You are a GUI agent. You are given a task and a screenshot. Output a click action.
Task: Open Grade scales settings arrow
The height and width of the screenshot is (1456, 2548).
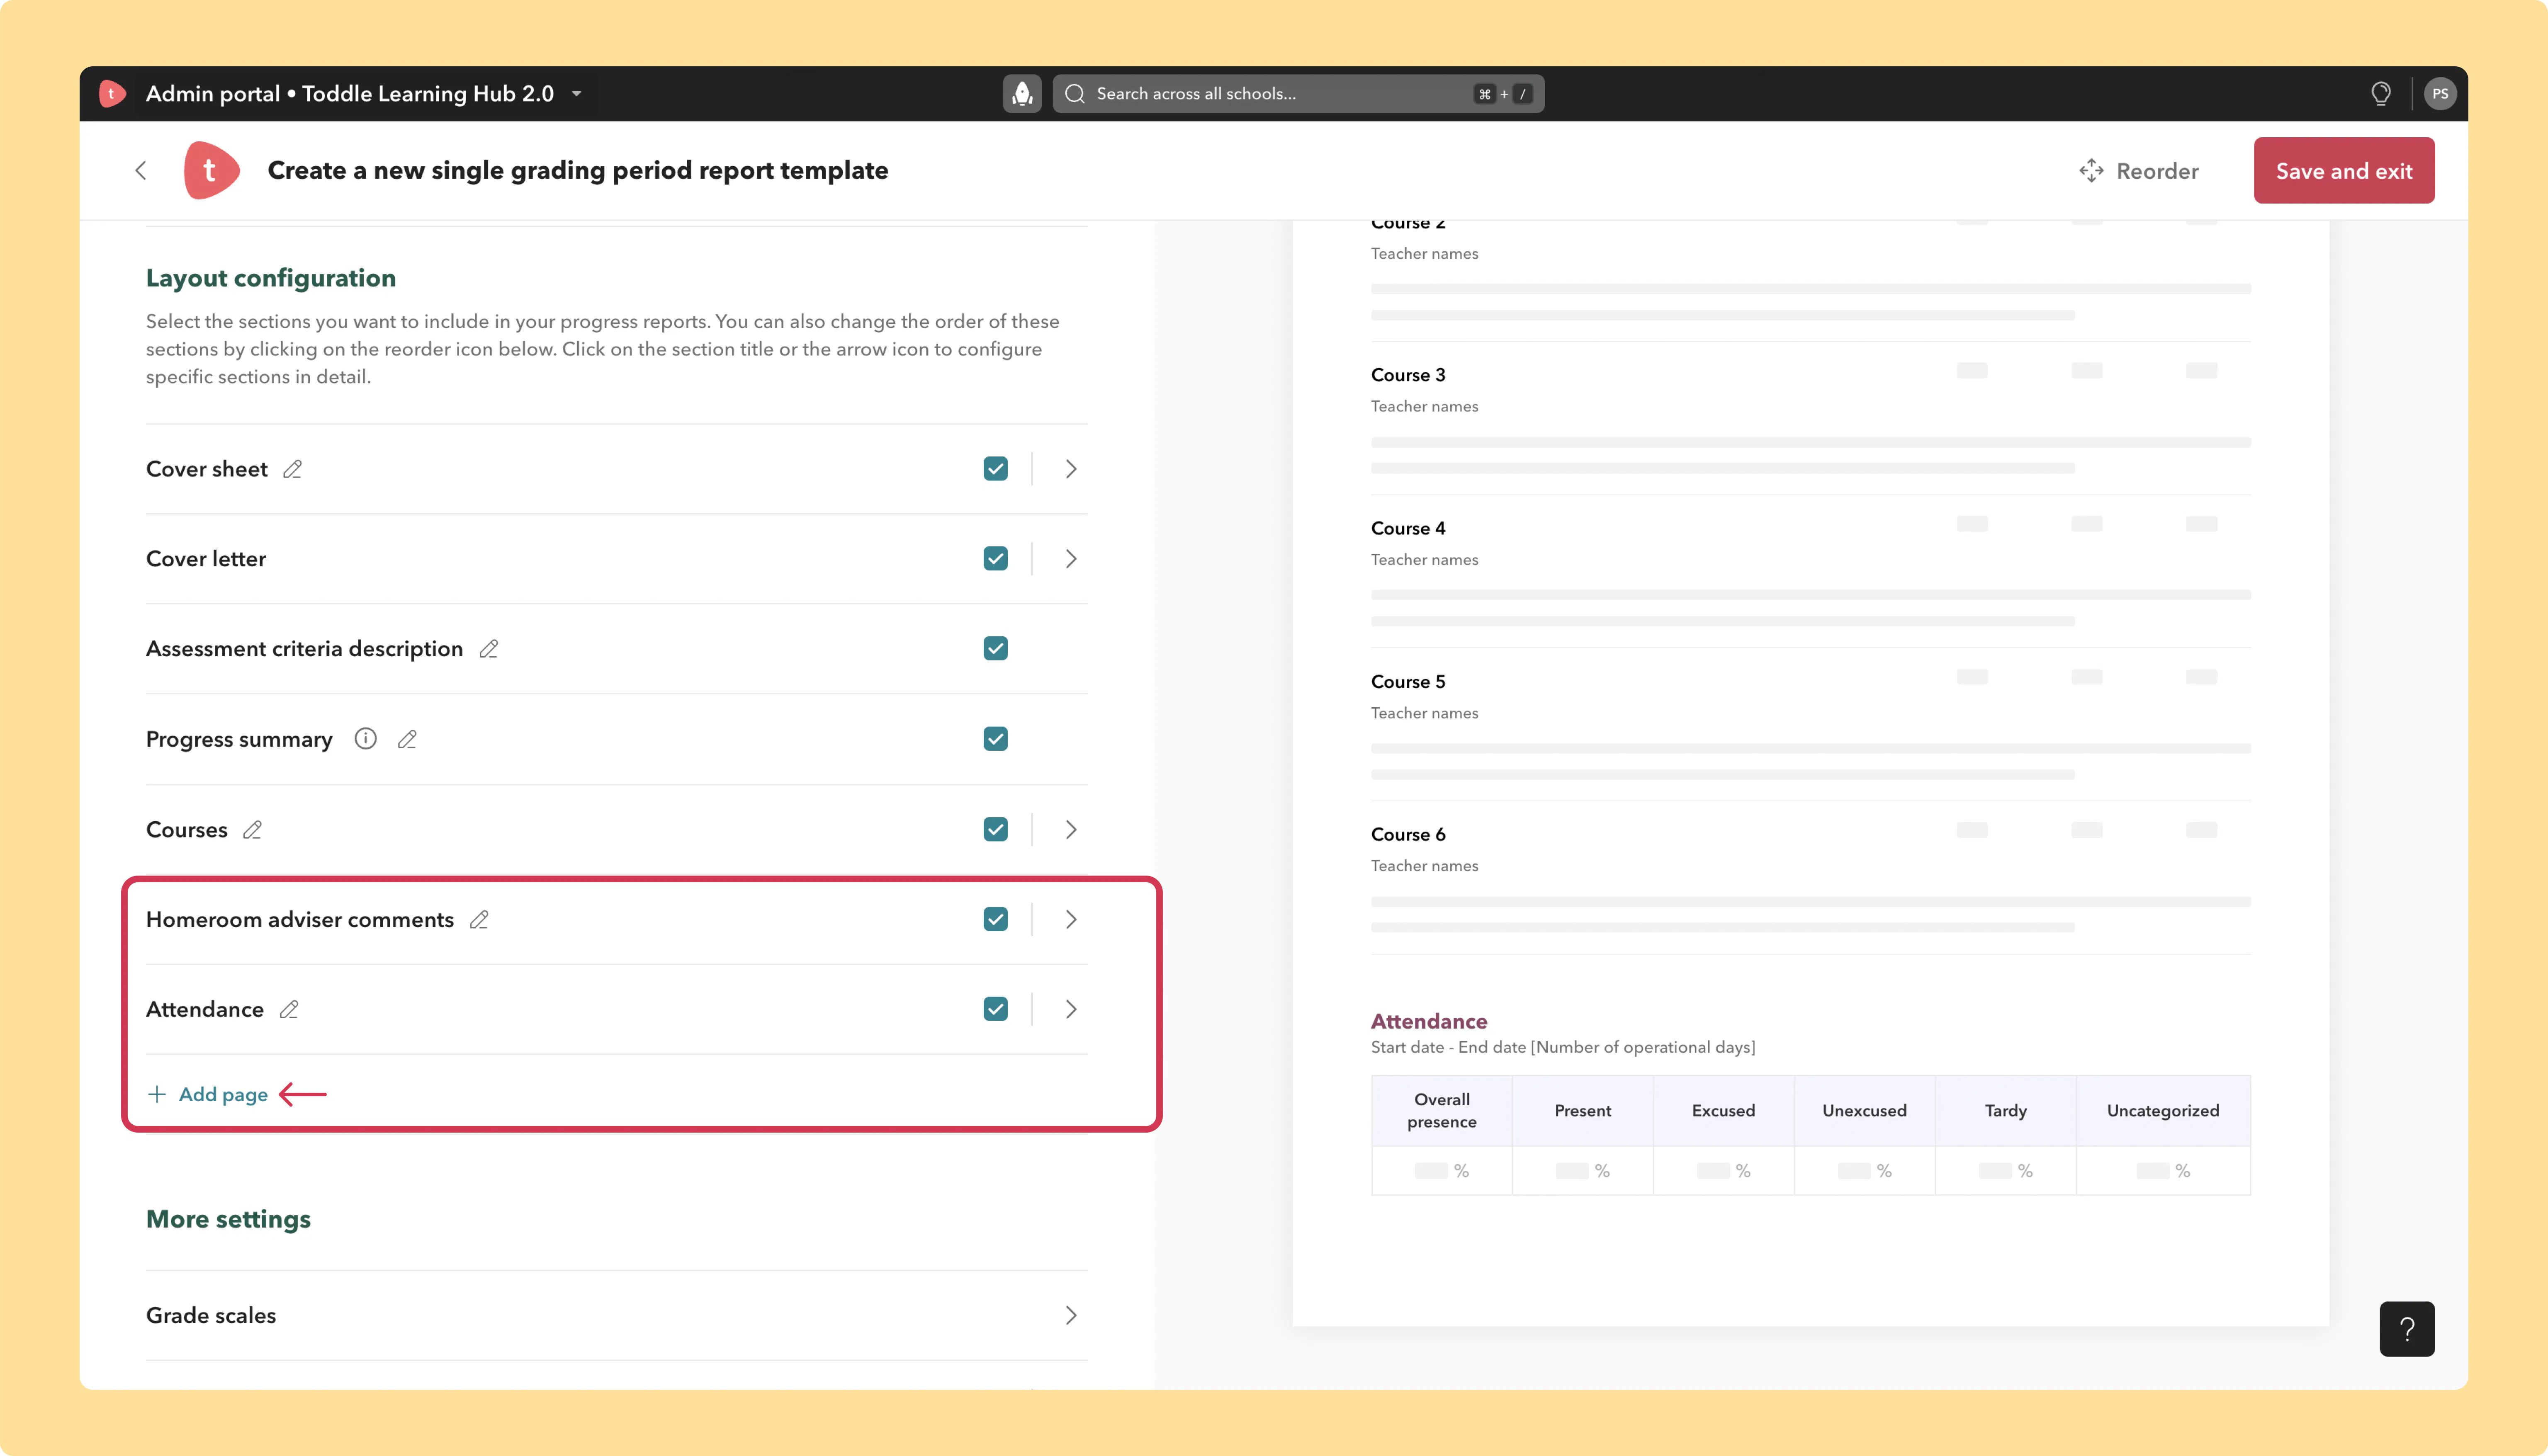click(1071, 1316)
